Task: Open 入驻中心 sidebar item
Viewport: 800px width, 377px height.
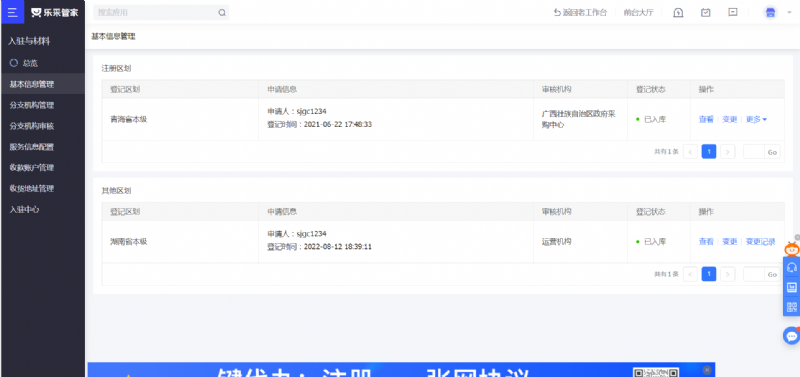Action: (43, 209)
